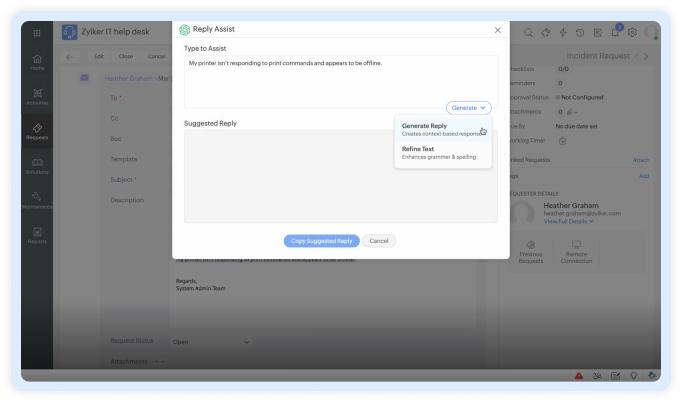Open Requests module in sidebar

click(37, 131)
